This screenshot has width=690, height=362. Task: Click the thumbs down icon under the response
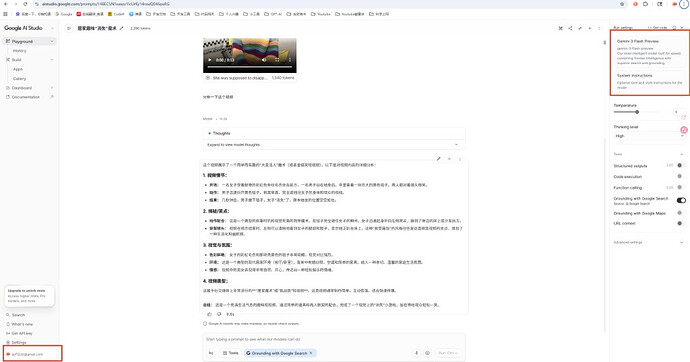219,314
